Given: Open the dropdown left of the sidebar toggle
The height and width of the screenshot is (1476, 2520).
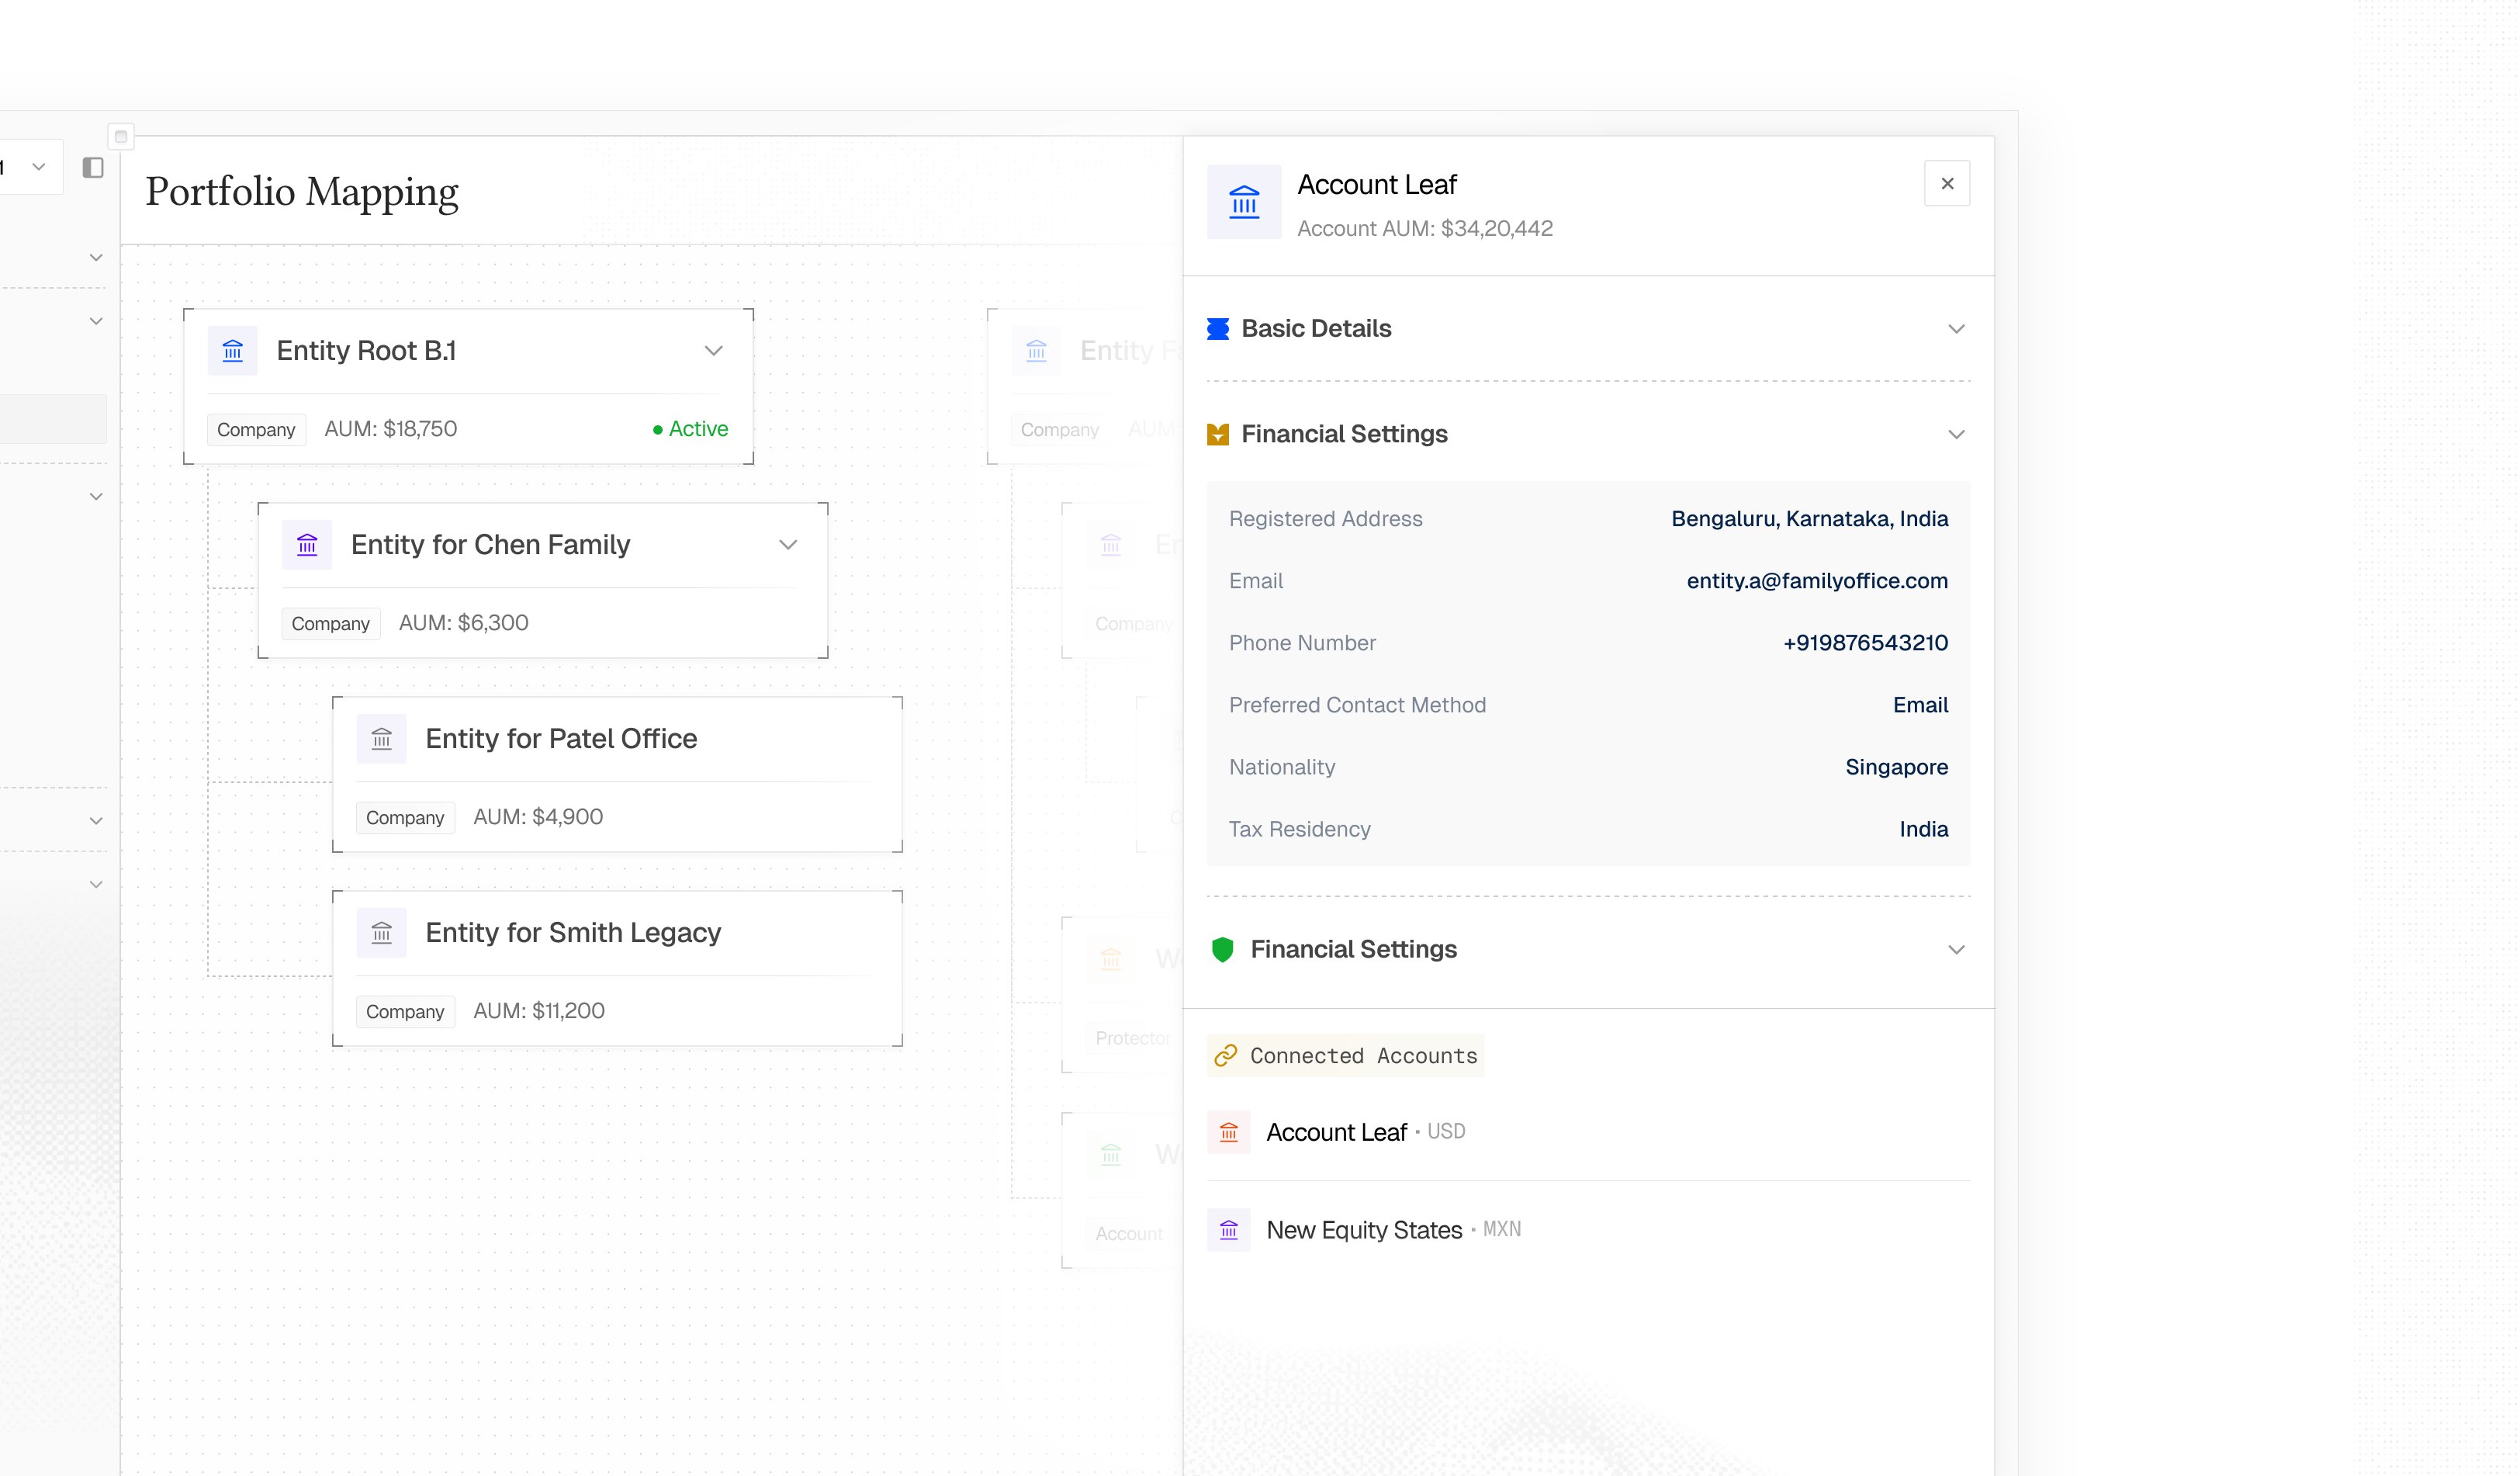Looking at the screenshot, I should (x=38, y=167).
